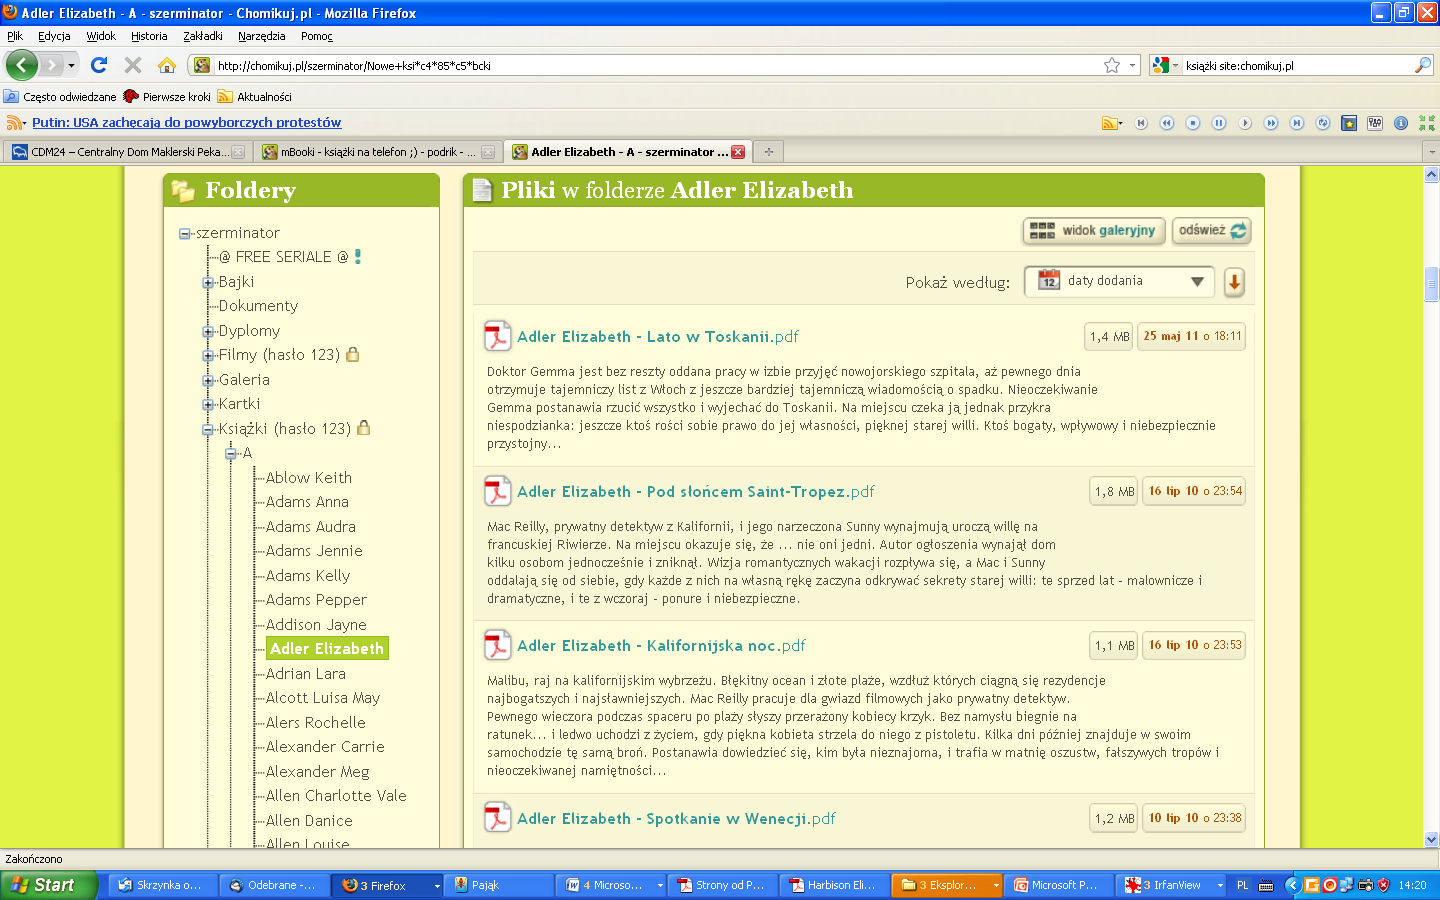Reverse sort order with the arrow button
Image resolution: width=1440 pixels, height=900 pixels.
point(1234,282)
